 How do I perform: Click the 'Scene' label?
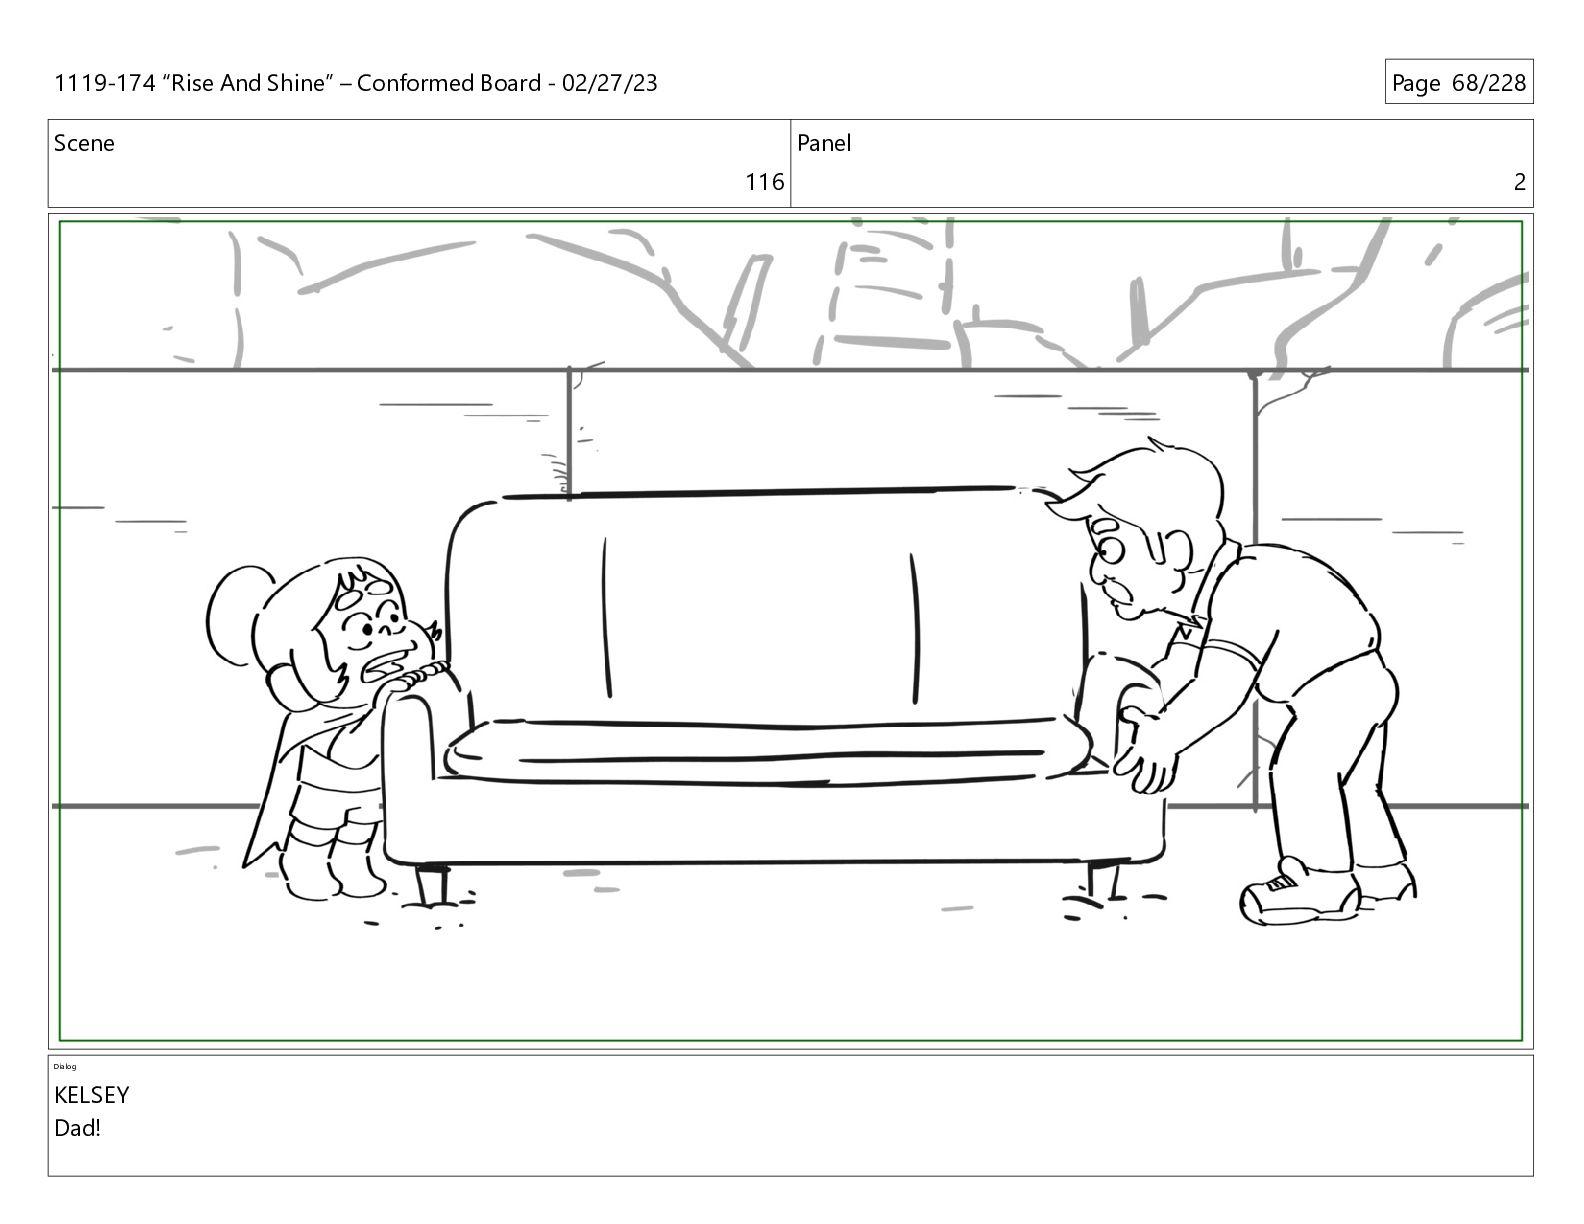coord(84,144)
